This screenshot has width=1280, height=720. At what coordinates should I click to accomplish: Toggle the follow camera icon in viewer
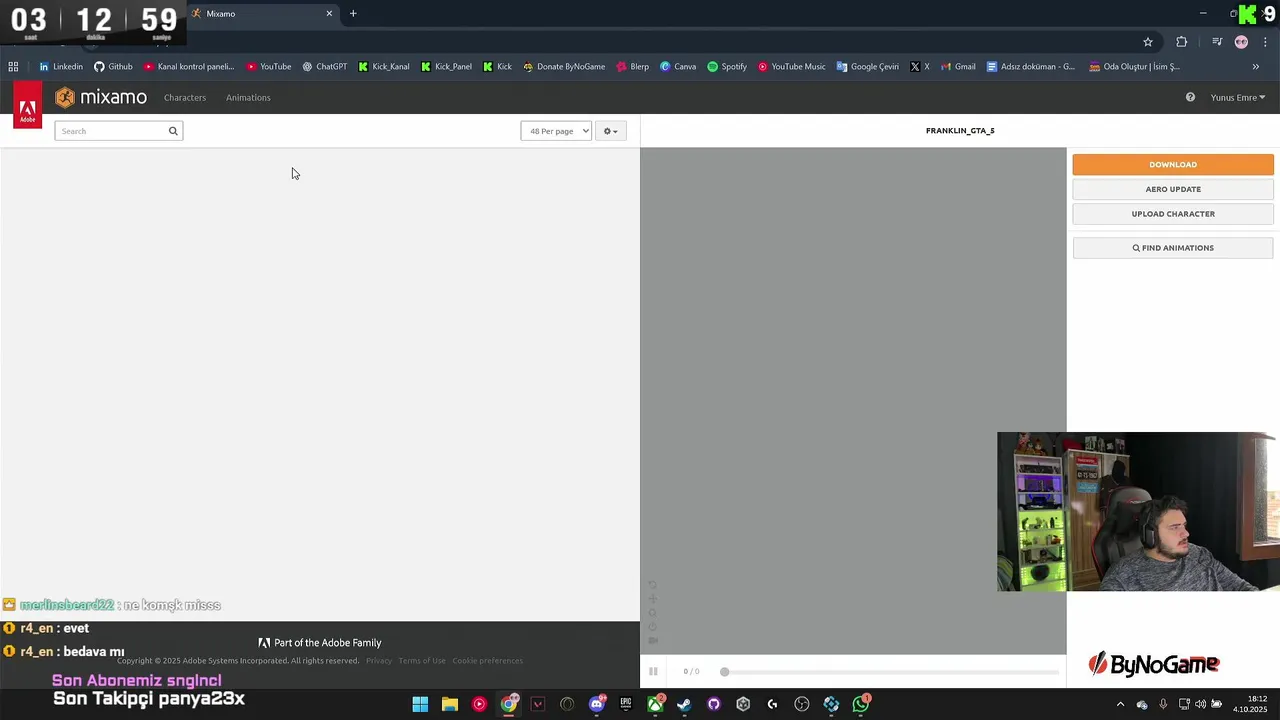click(x=653, y=641)
